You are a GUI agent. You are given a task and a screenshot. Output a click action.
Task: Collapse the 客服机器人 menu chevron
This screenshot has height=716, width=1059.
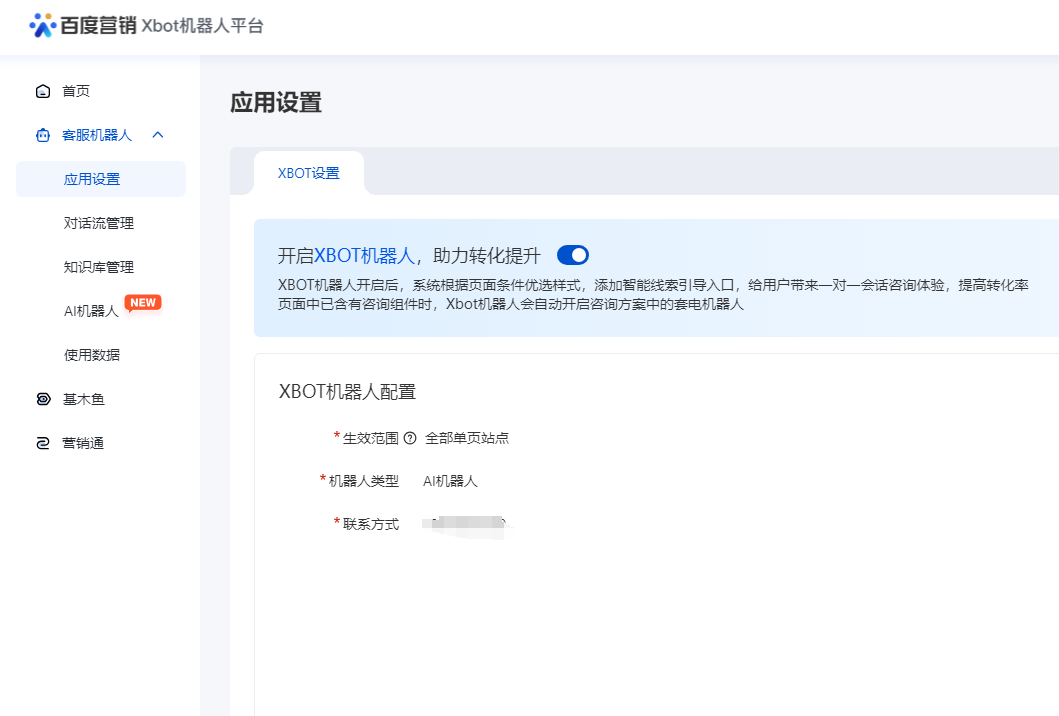click(x=158, y=135)
